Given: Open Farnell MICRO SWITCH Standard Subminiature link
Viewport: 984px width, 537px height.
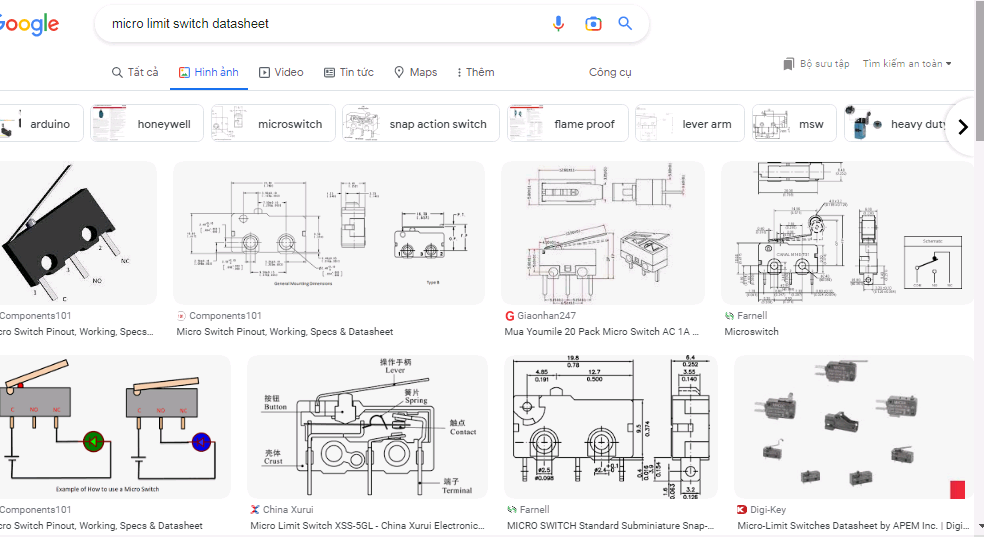Looking at the screenshot, I should [610, 525].
